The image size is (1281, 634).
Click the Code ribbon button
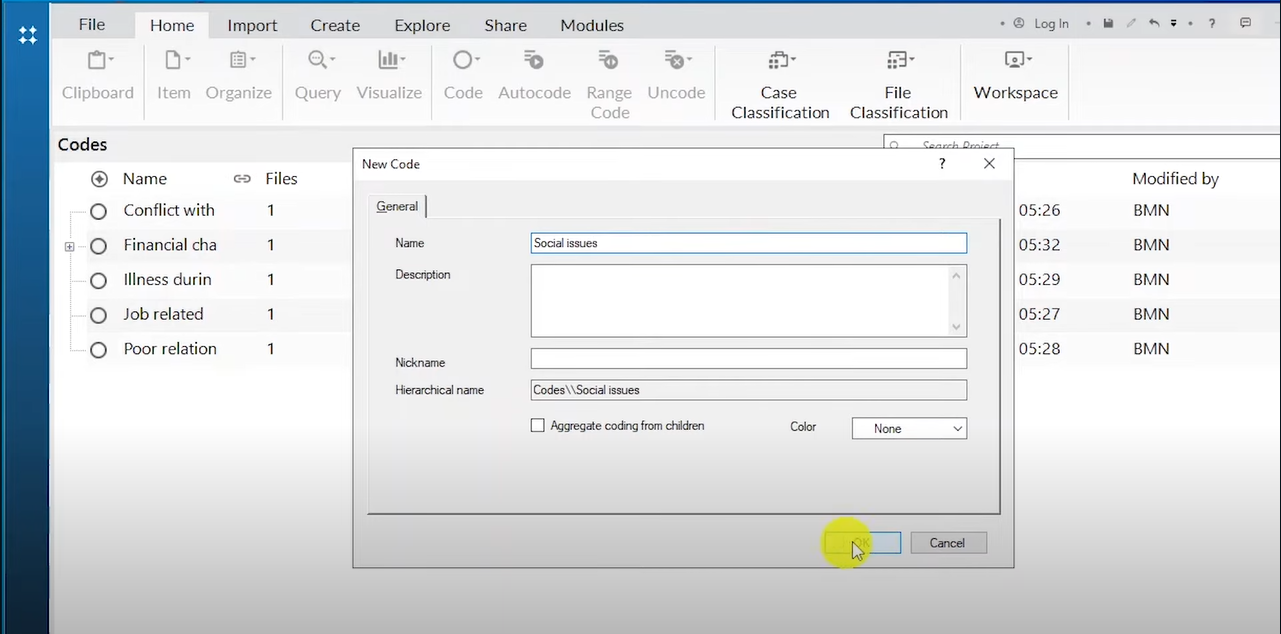463,75
